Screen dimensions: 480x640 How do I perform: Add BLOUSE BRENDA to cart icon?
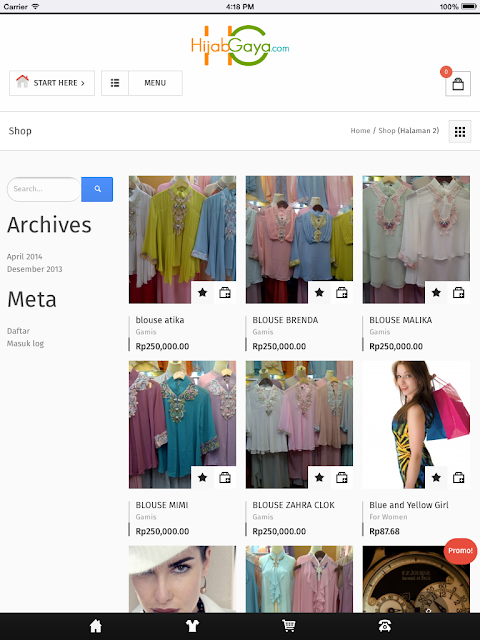coord(342,292)
